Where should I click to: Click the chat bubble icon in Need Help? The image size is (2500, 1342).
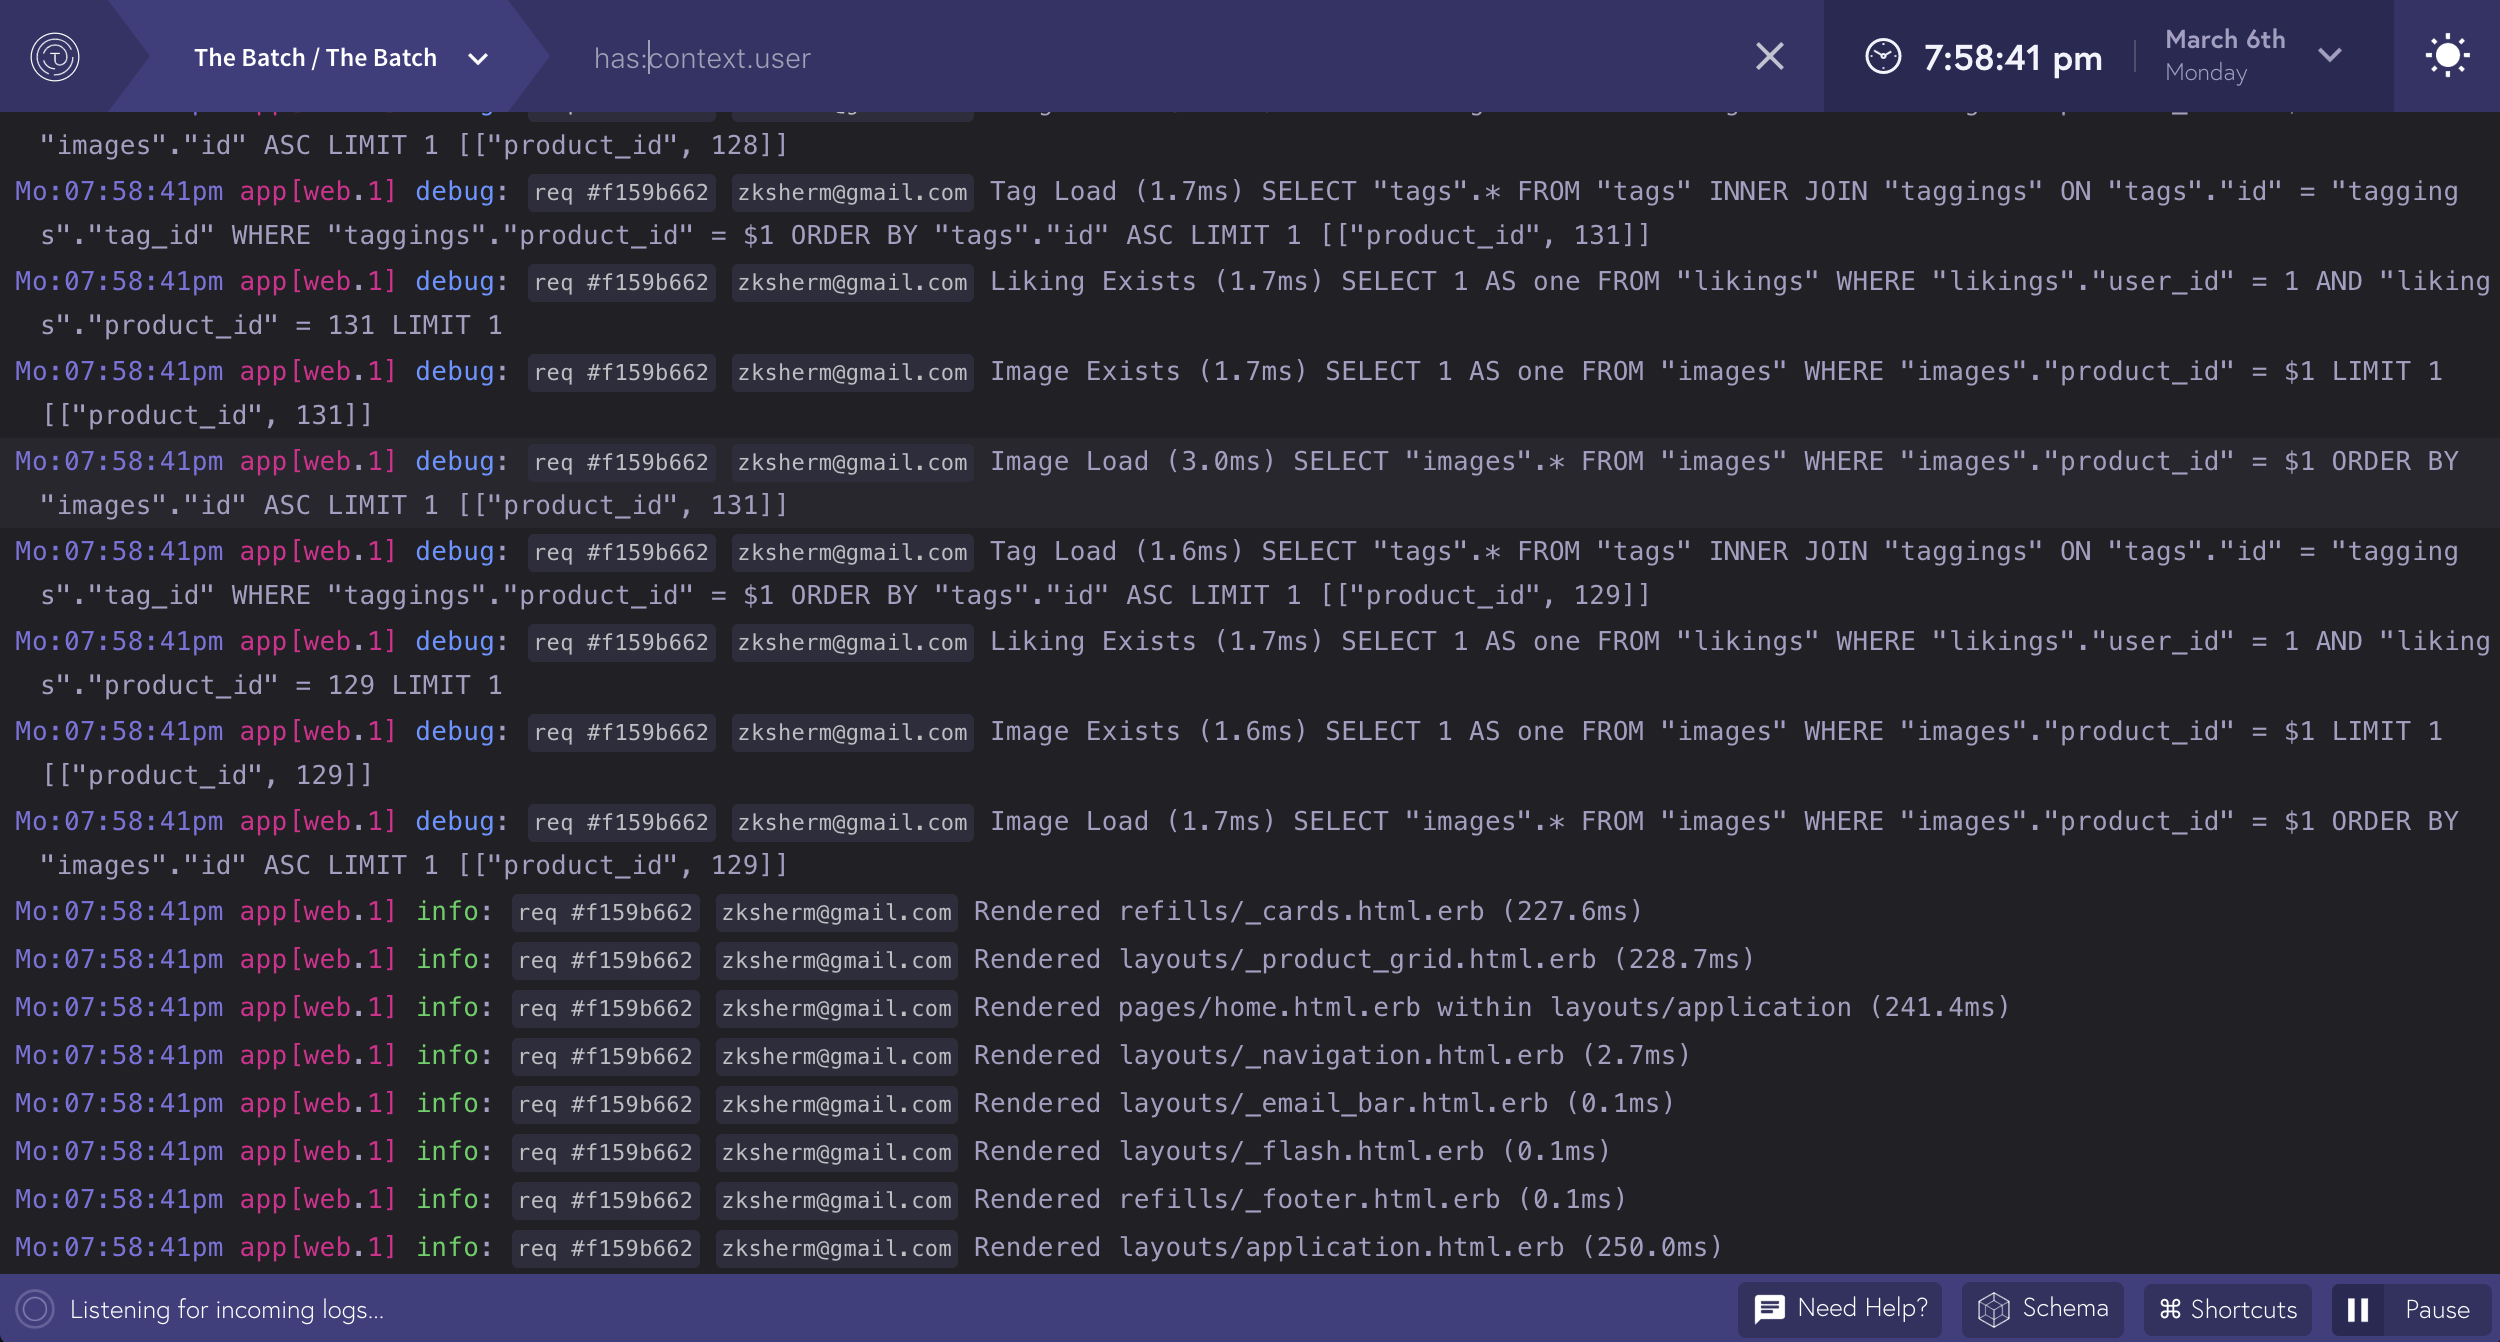click(1770, 1309)
